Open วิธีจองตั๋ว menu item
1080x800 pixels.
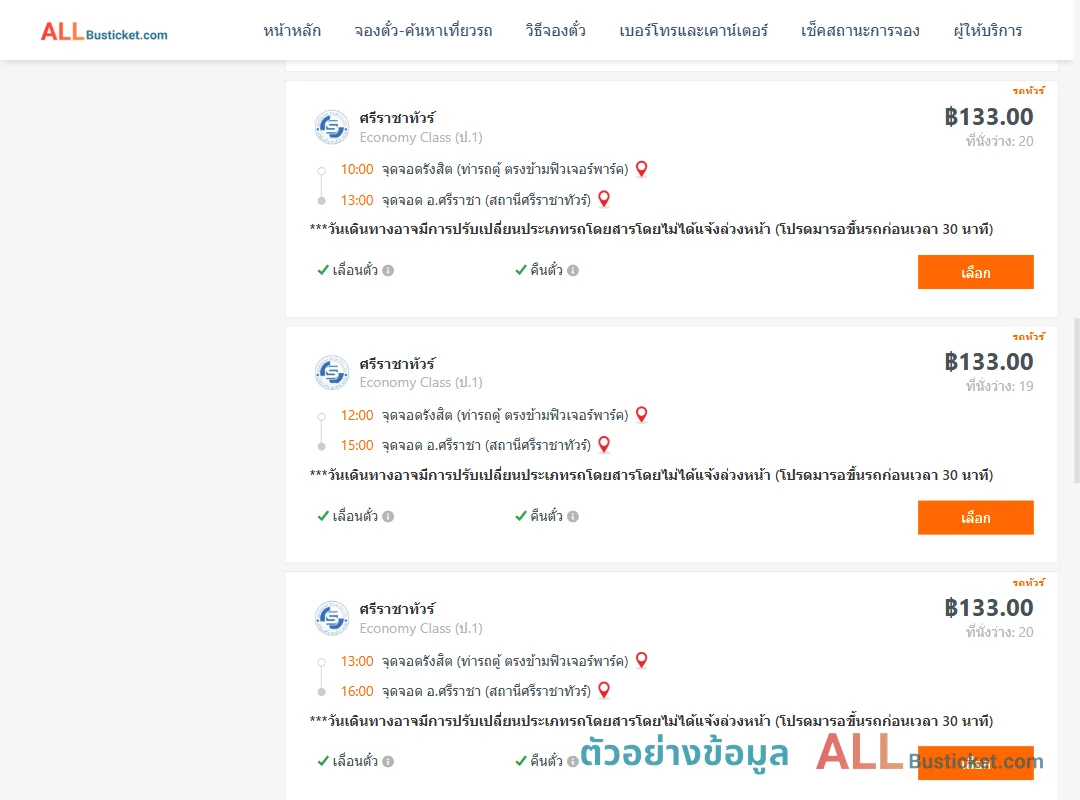(x=555, y=30)
